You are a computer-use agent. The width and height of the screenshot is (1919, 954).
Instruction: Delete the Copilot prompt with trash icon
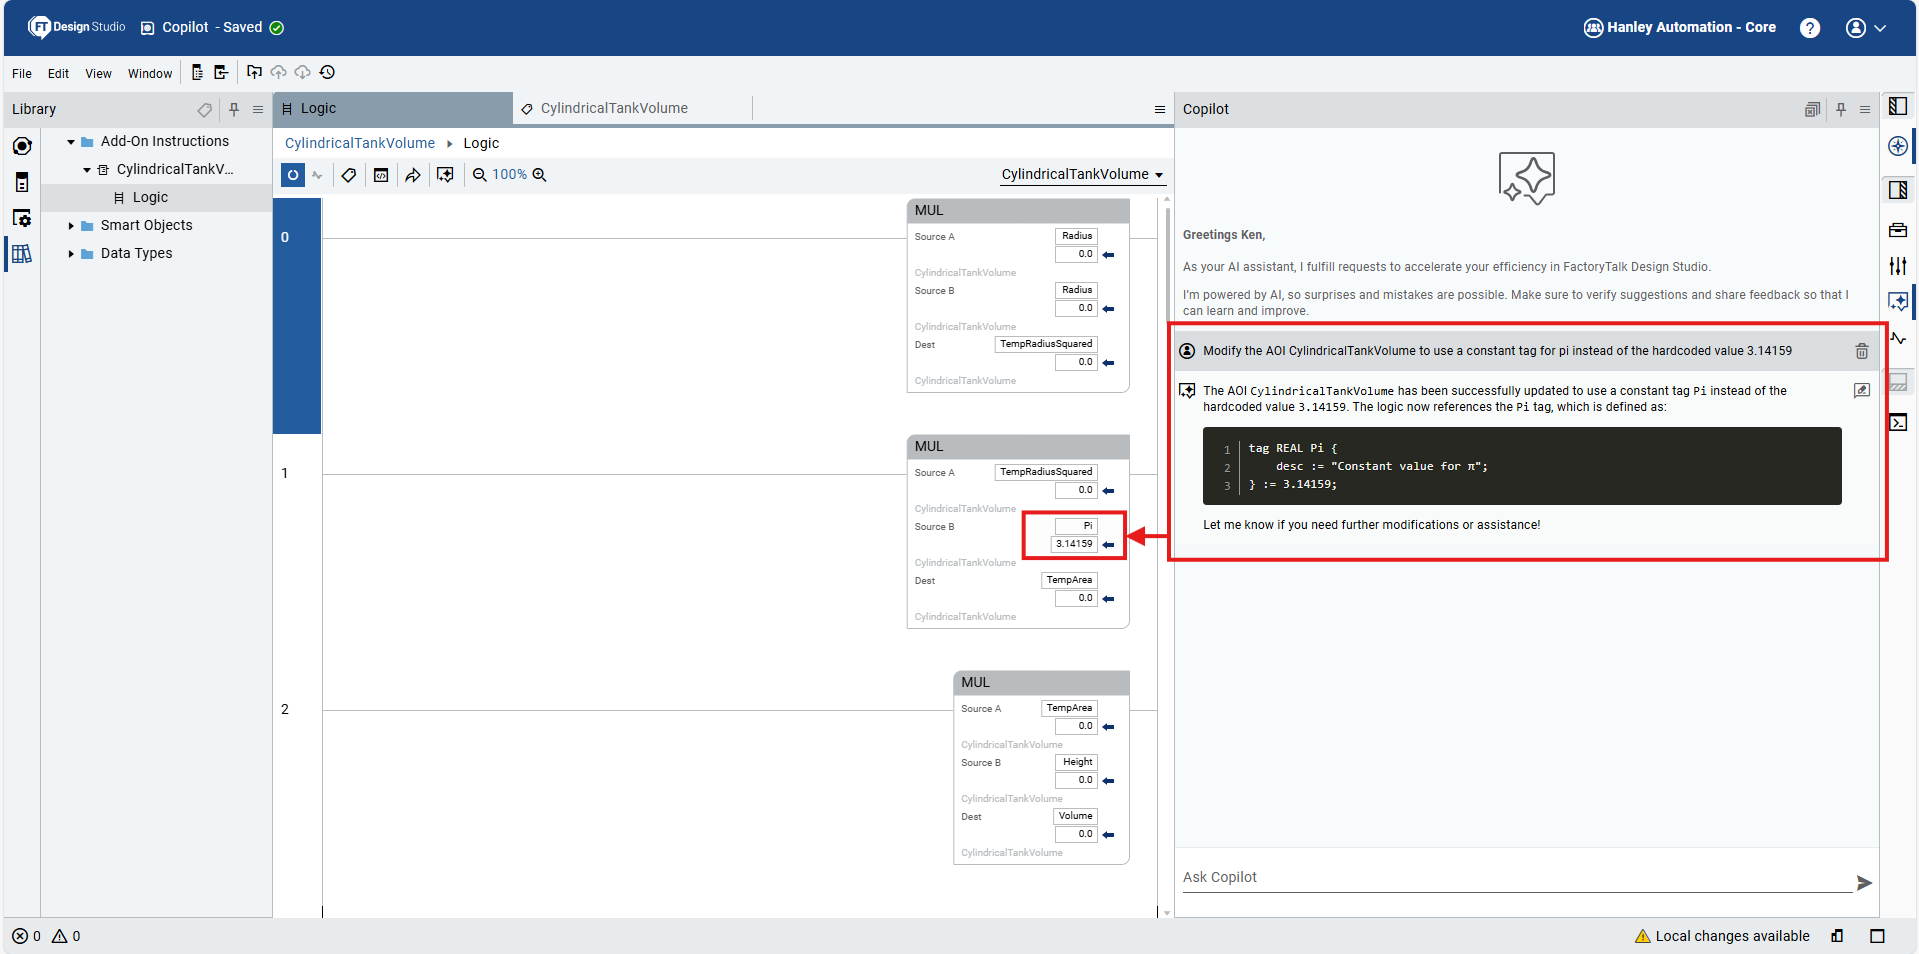pyautogui.click(x=1862, y=351)
